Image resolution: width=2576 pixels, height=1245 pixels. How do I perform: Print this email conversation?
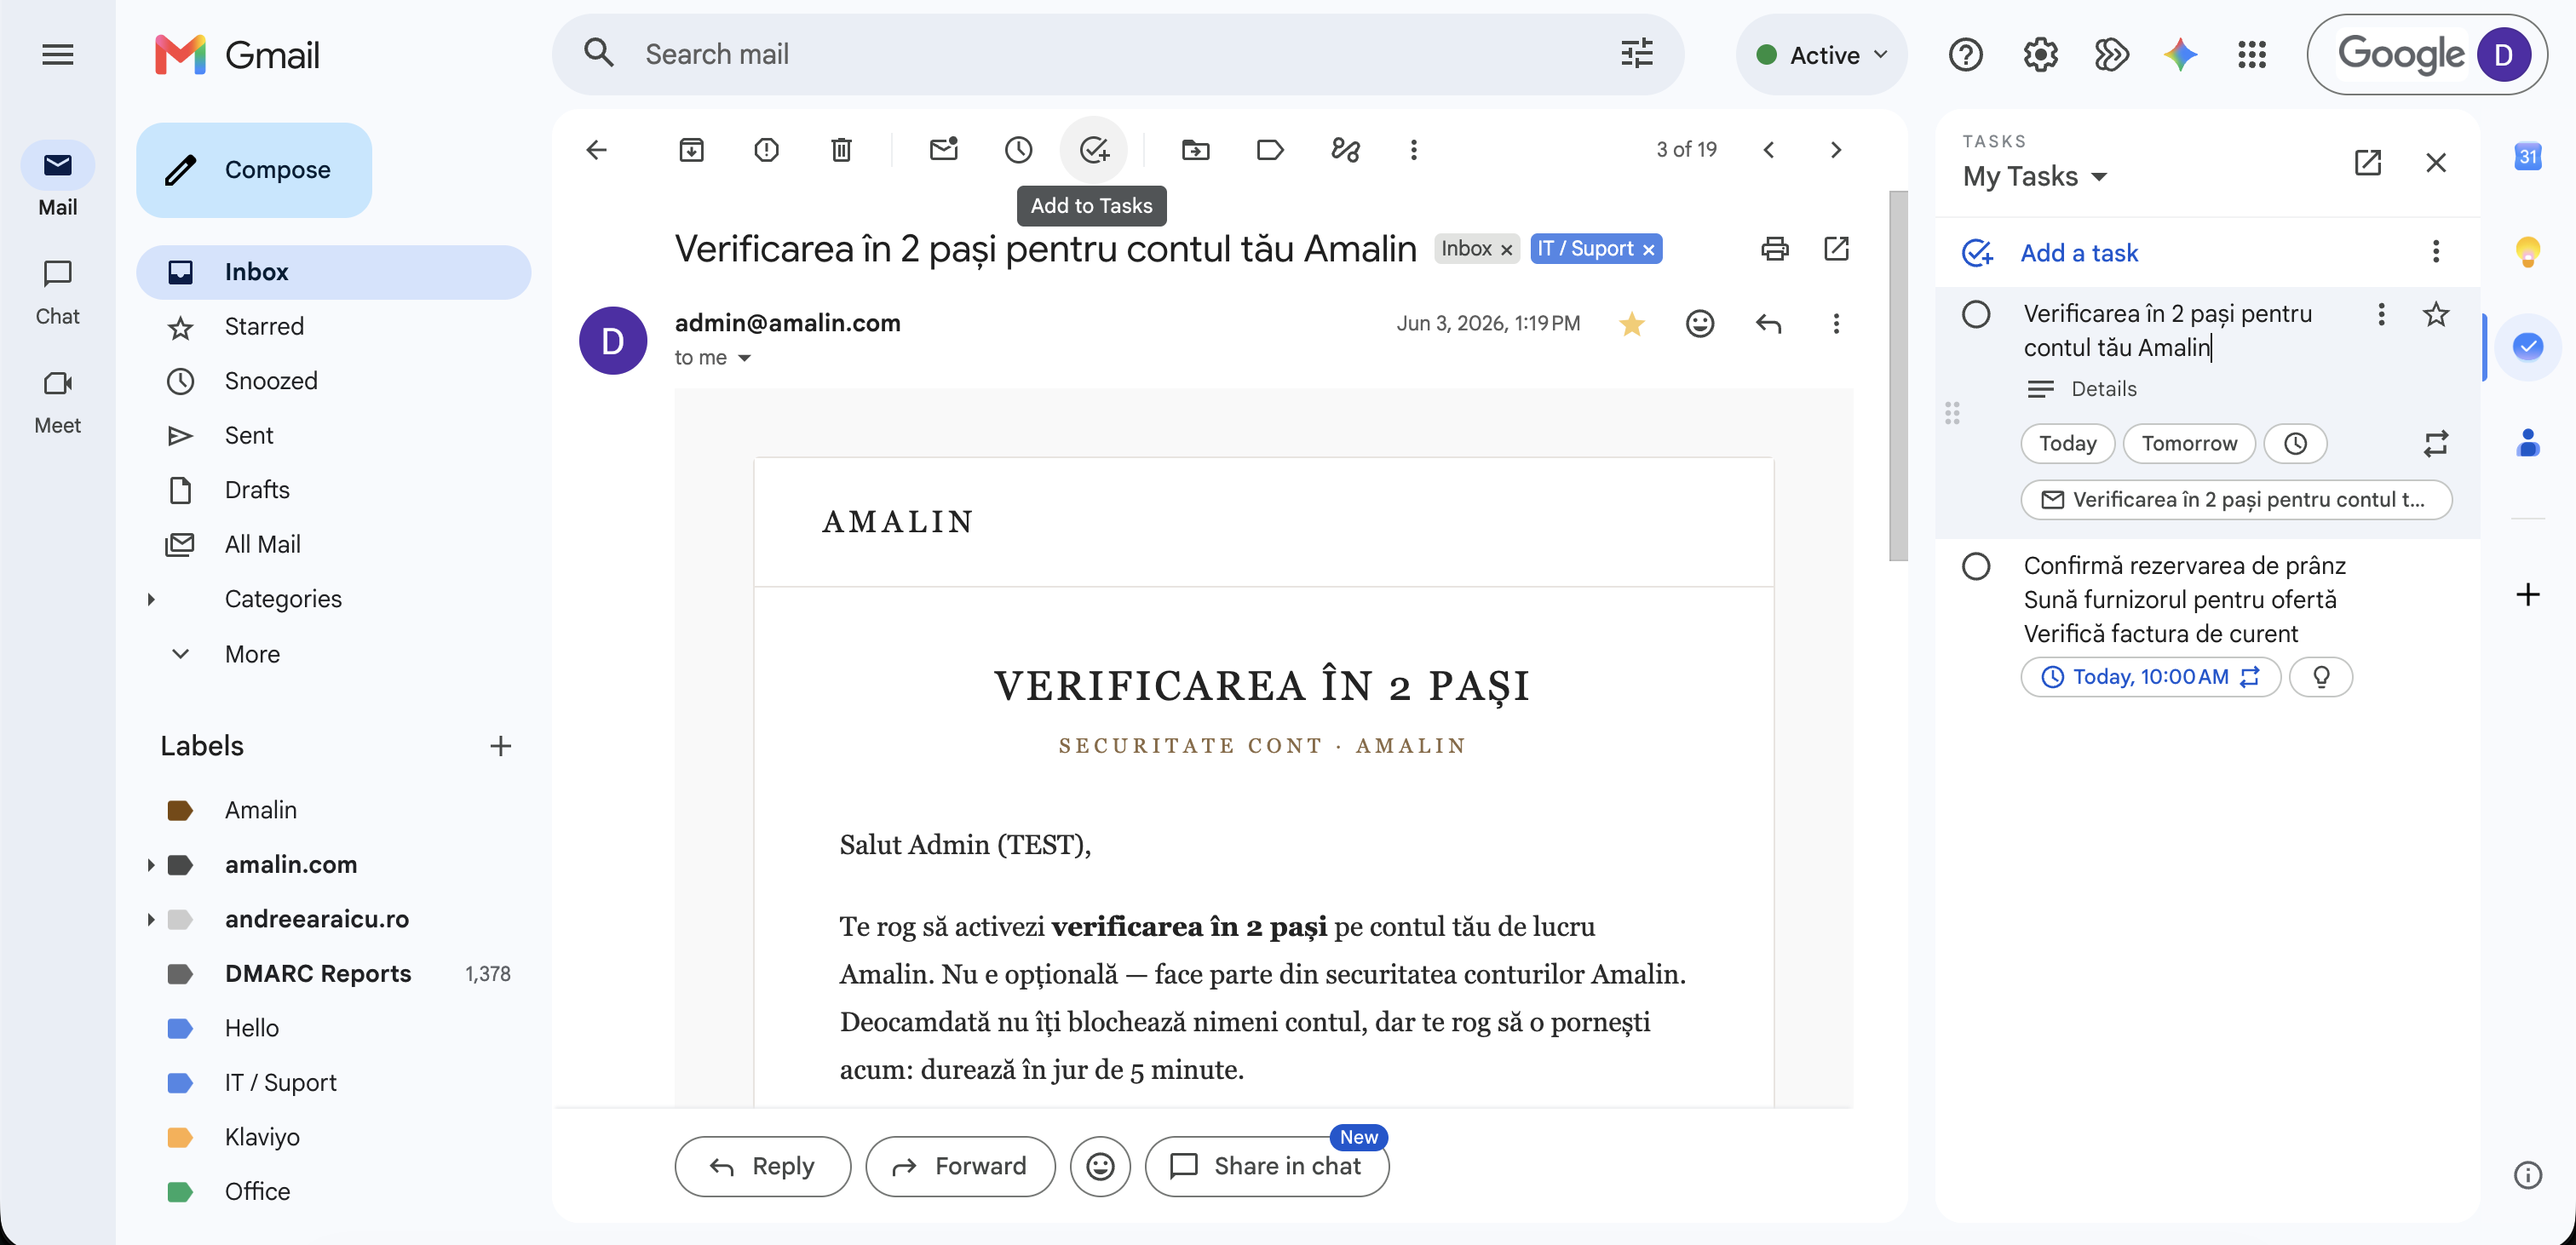pyautogui.click(x=1774, y=248)
